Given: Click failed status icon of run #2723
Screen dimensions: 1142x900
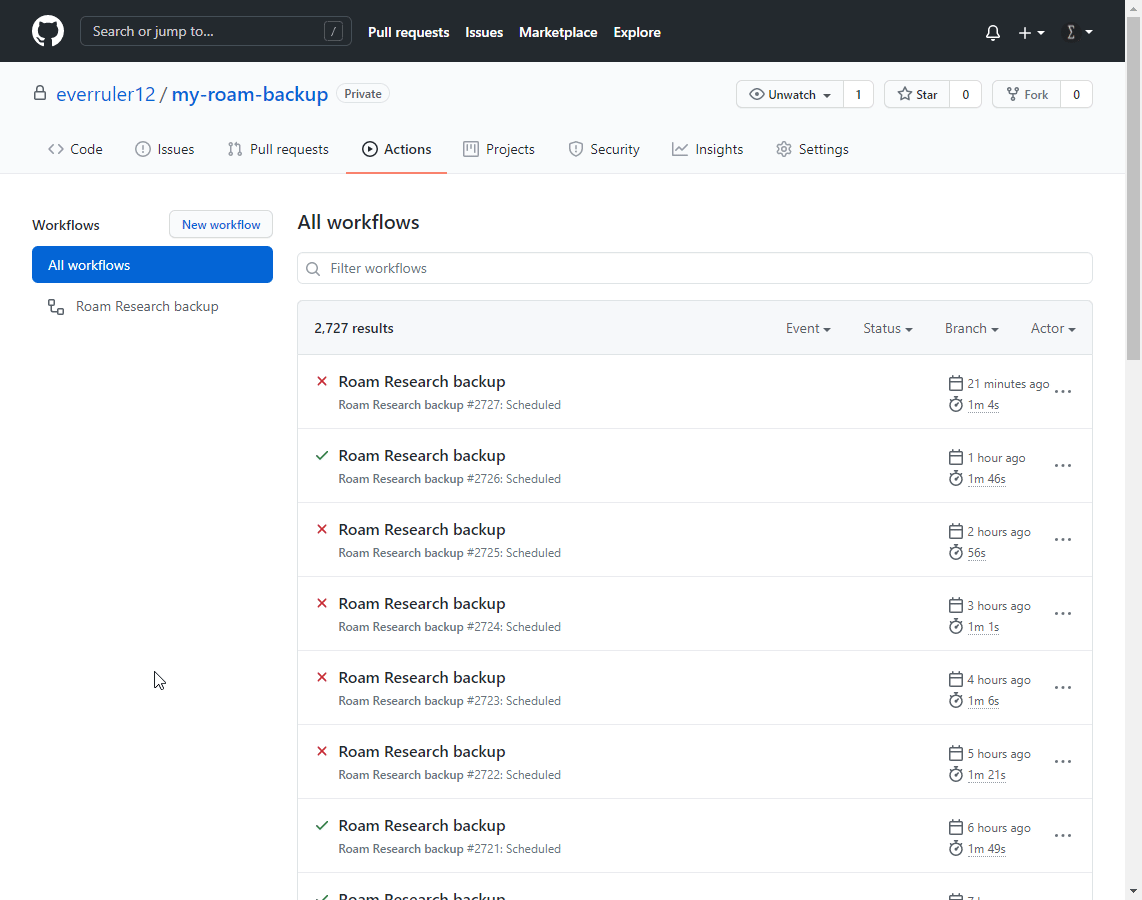Looking at the screenshot, I should point(322,677).
